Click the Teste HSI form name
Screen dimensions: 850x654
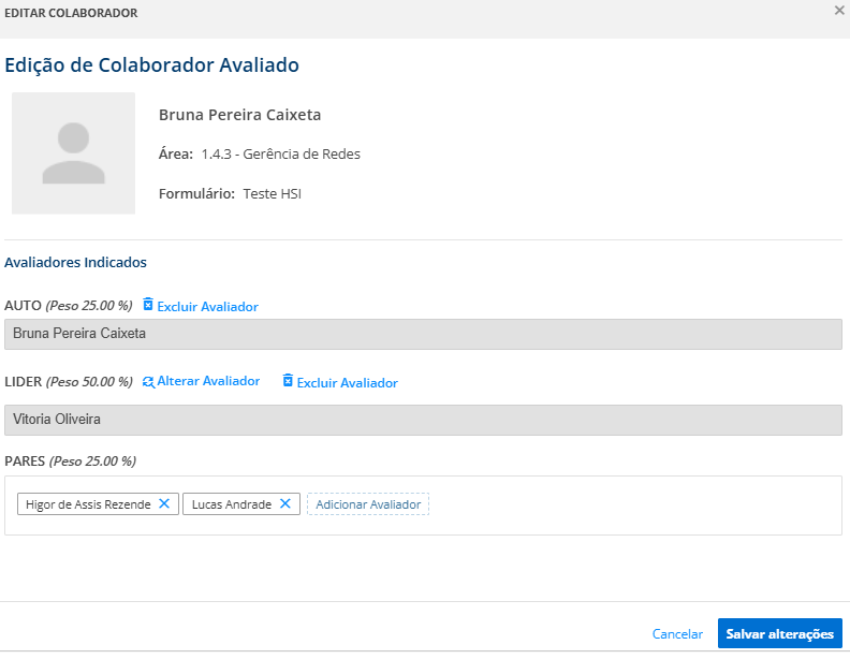(272, 194)
